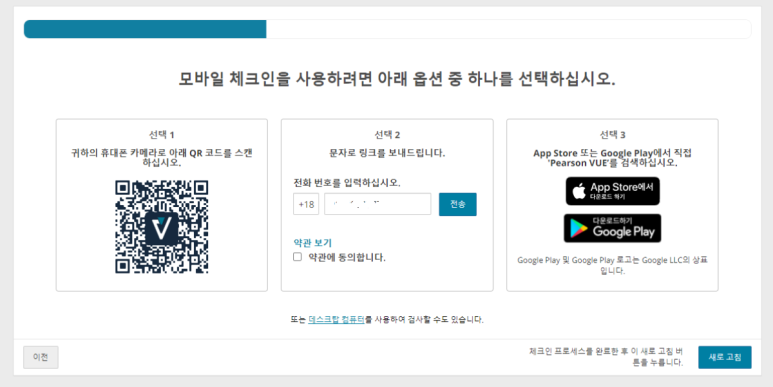Select the 선택 2 heading text
This screenshot has height=387, width=773.
[x=387, y=135]
